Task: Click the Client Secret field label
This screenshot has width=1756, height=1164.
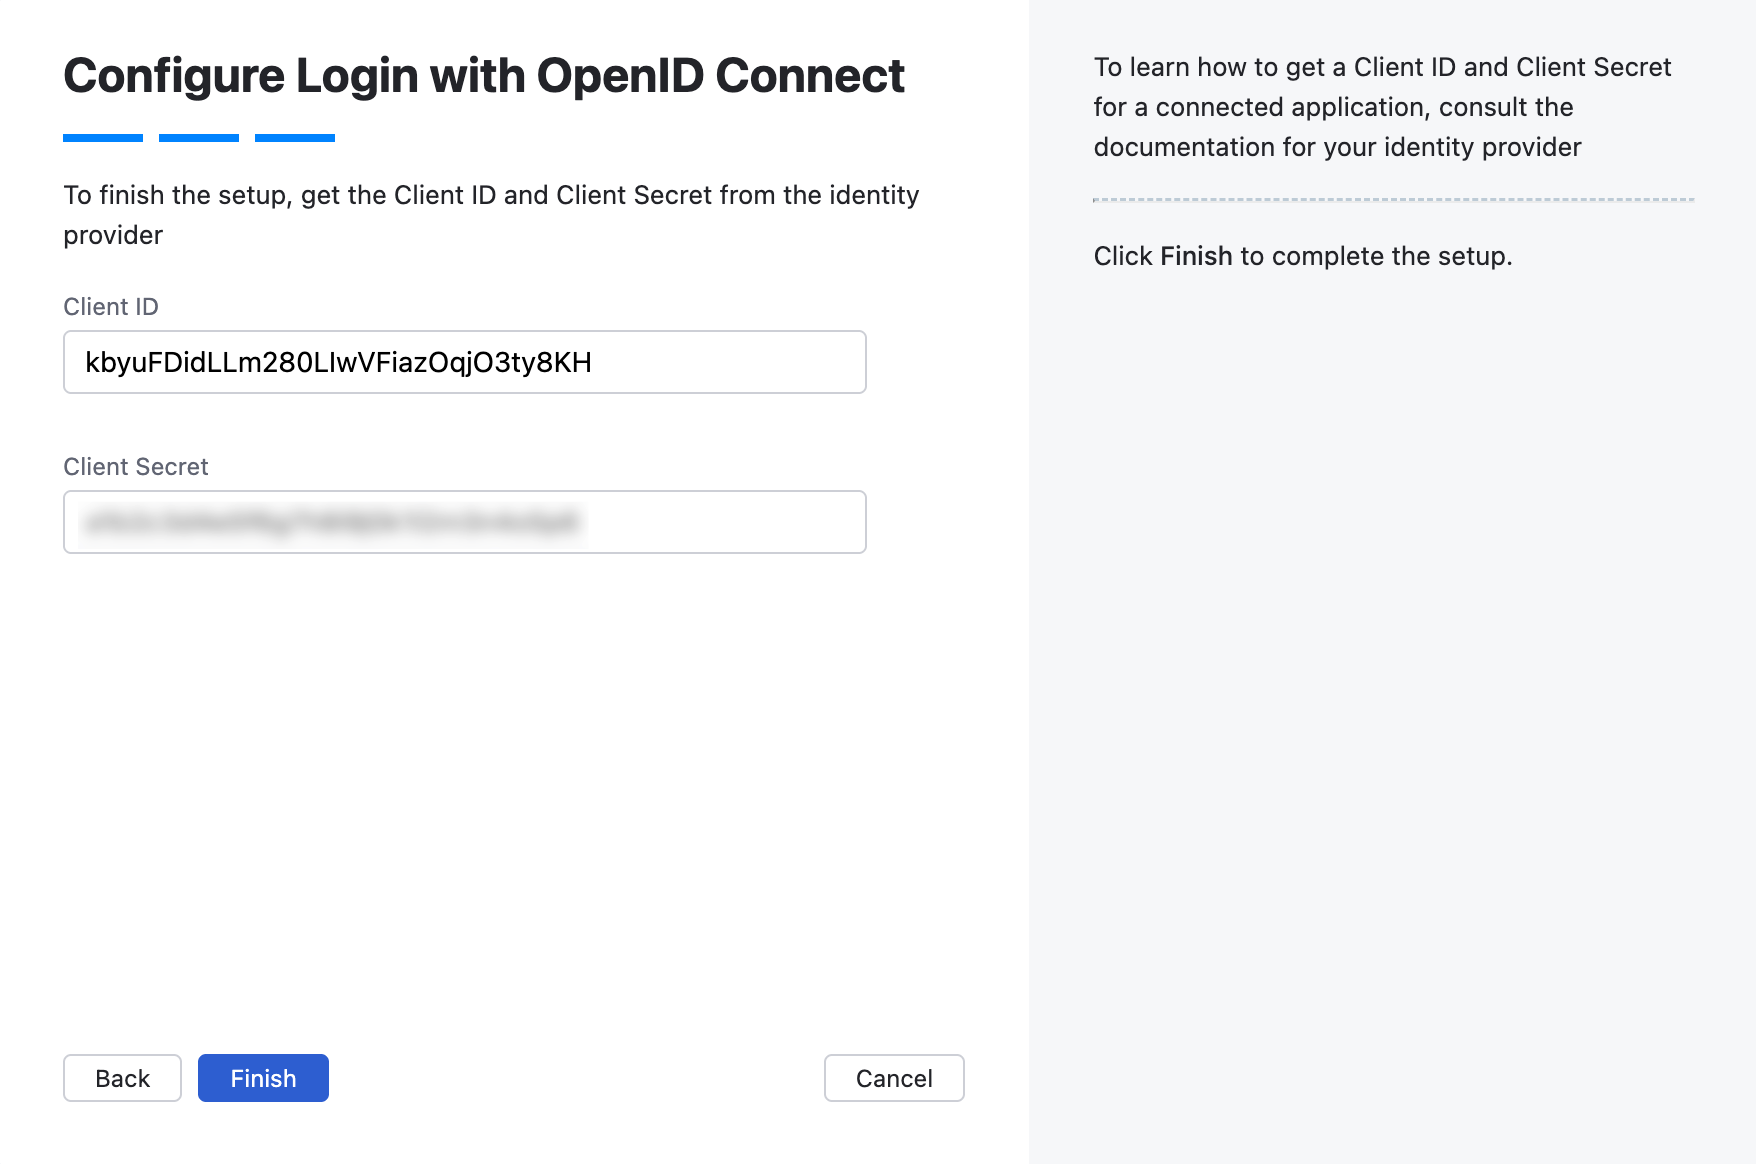Action: pyautogui.click(x=135, y=466)
